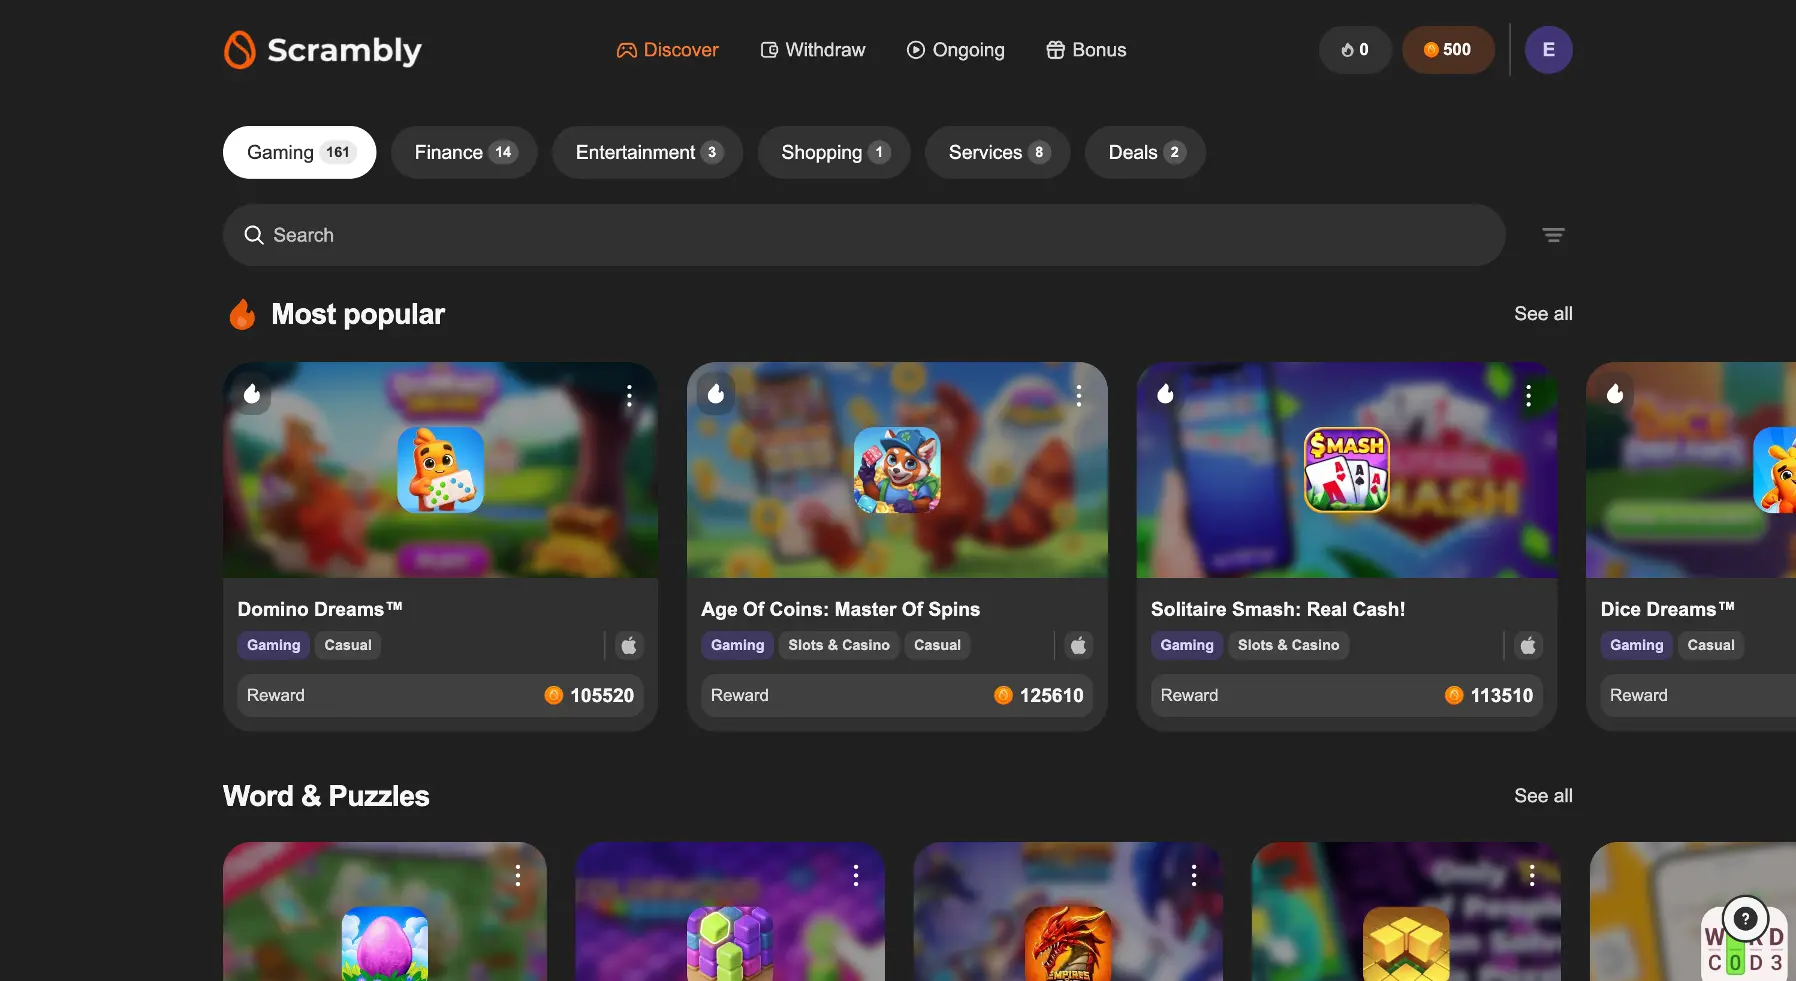Open Age Of Coins: Master Of Spins title
Screen dimensions: 1796x981
click(840, 609)
